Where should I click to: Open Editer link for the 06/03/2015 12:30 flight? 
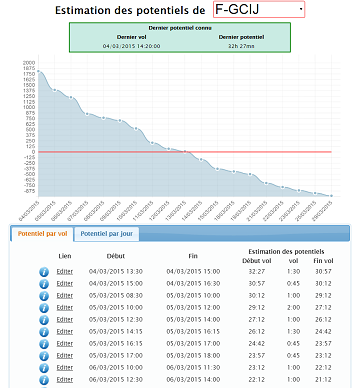click(65, 380)
